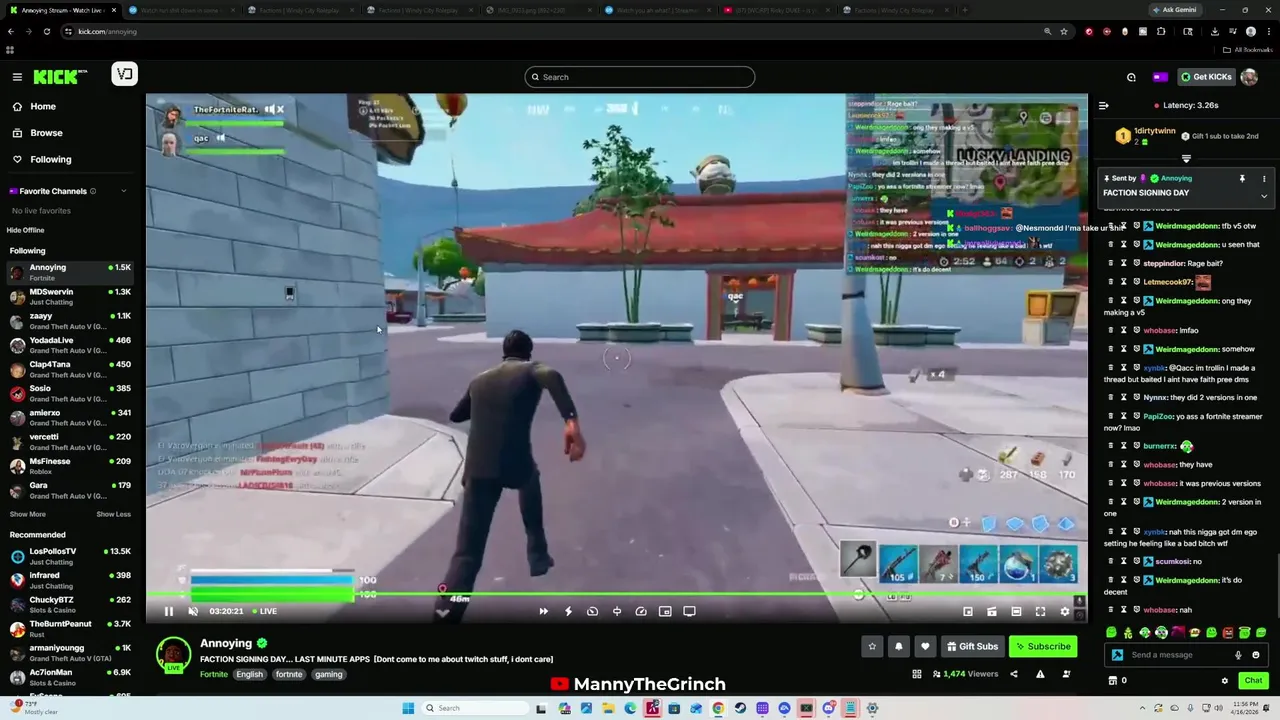This screenshot has width=1280, height=720.
Task: Click the English tag
Action: click(x=249, y=674)
